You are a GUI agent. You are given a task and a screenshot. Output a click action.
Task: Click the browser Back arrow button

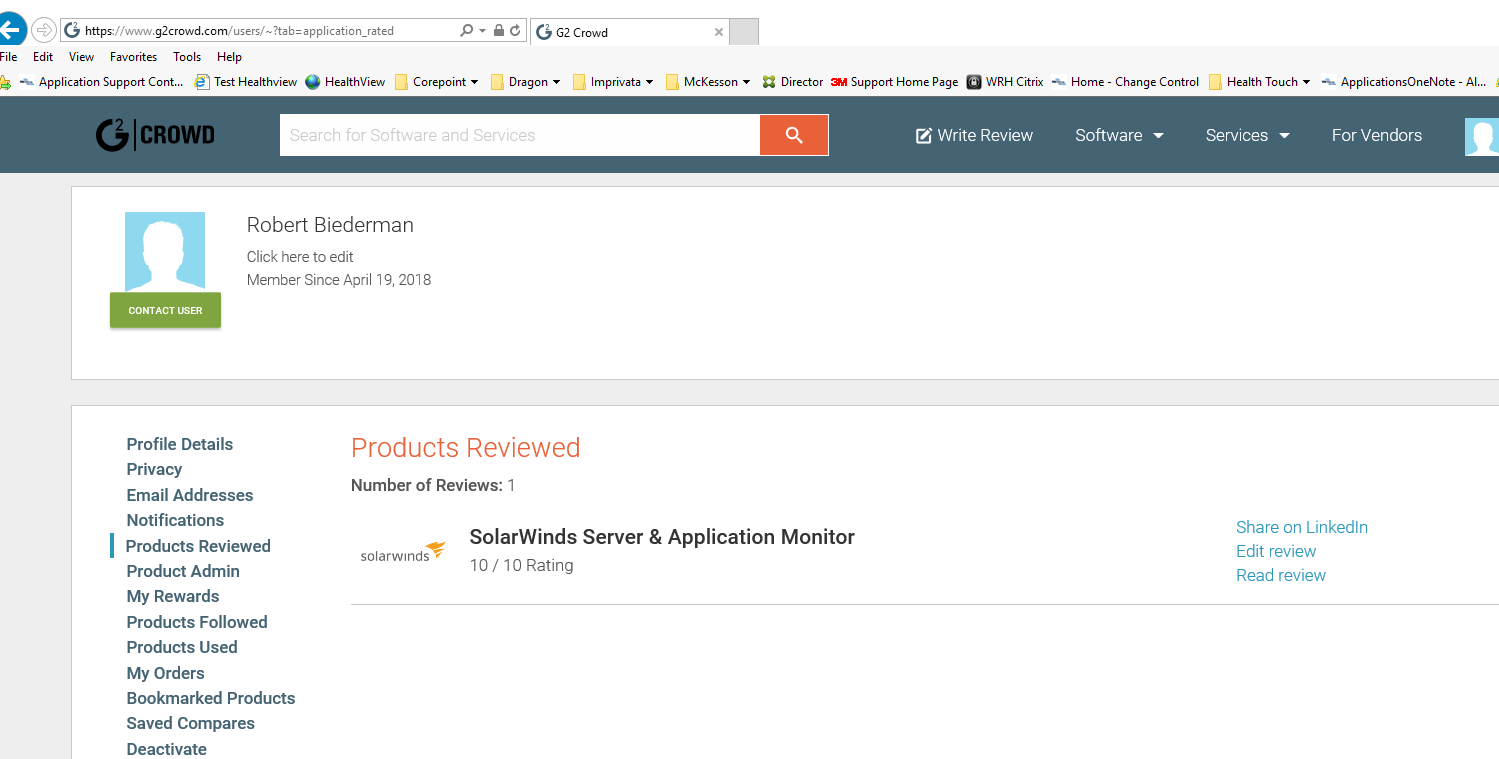coord(10,30)
